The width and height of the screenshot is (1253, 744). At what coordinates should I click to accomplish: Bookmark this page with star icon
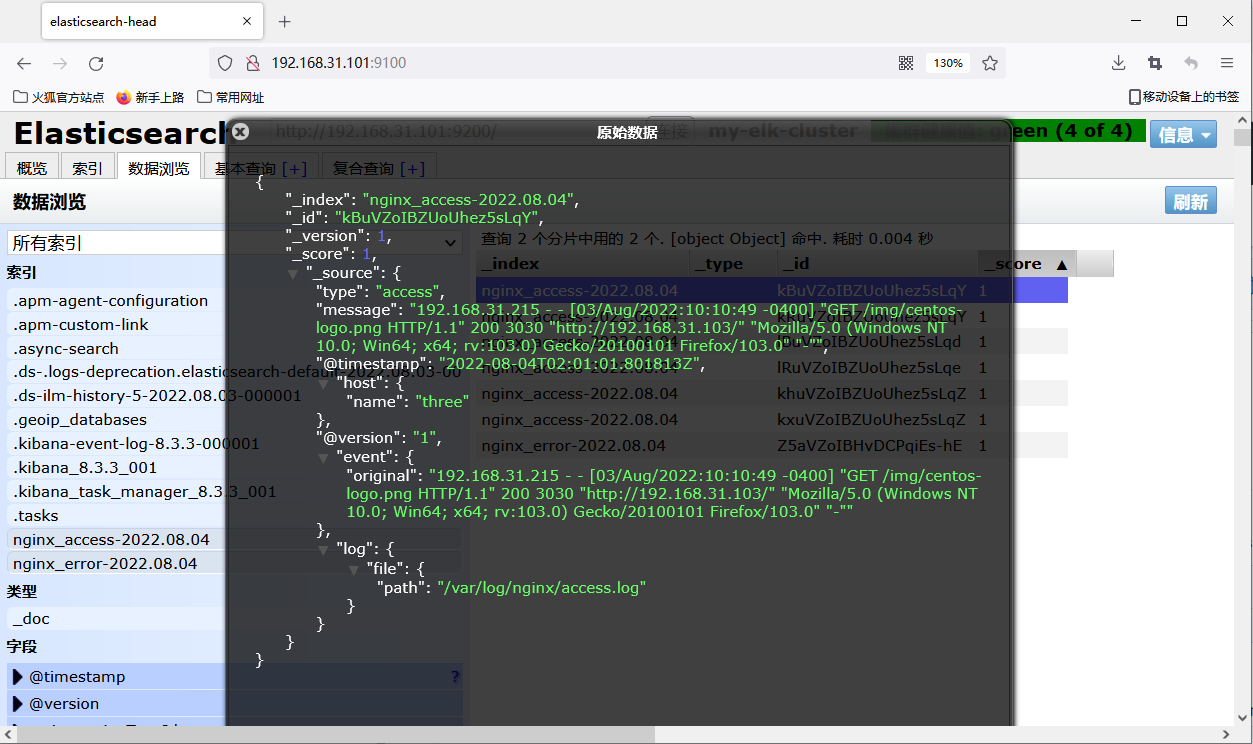(990, 63)
